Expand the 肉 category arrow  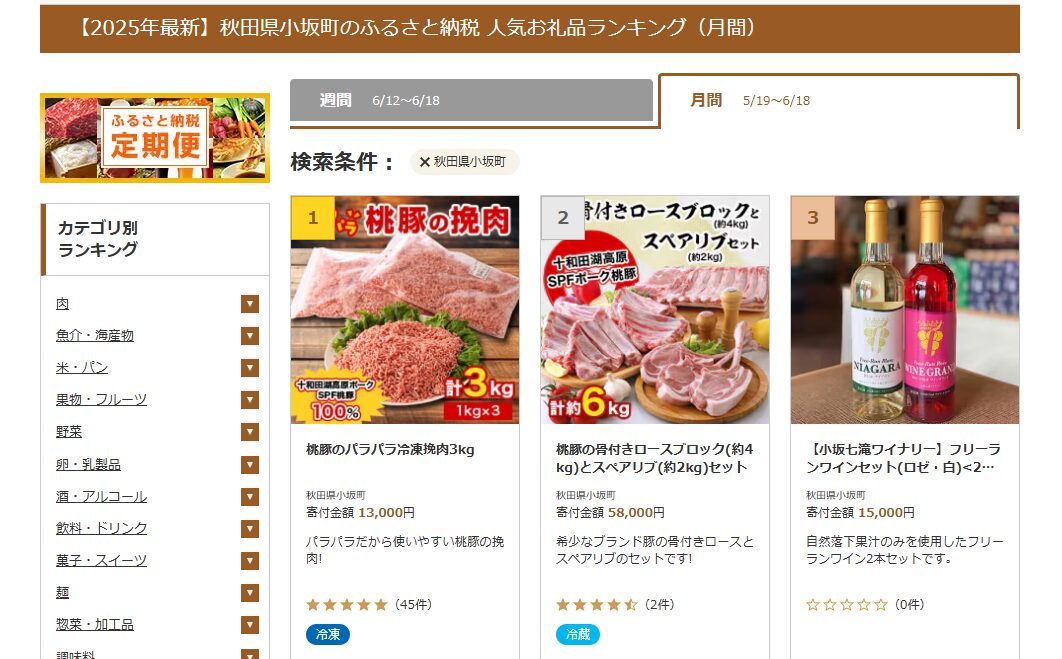coord(250,303)
